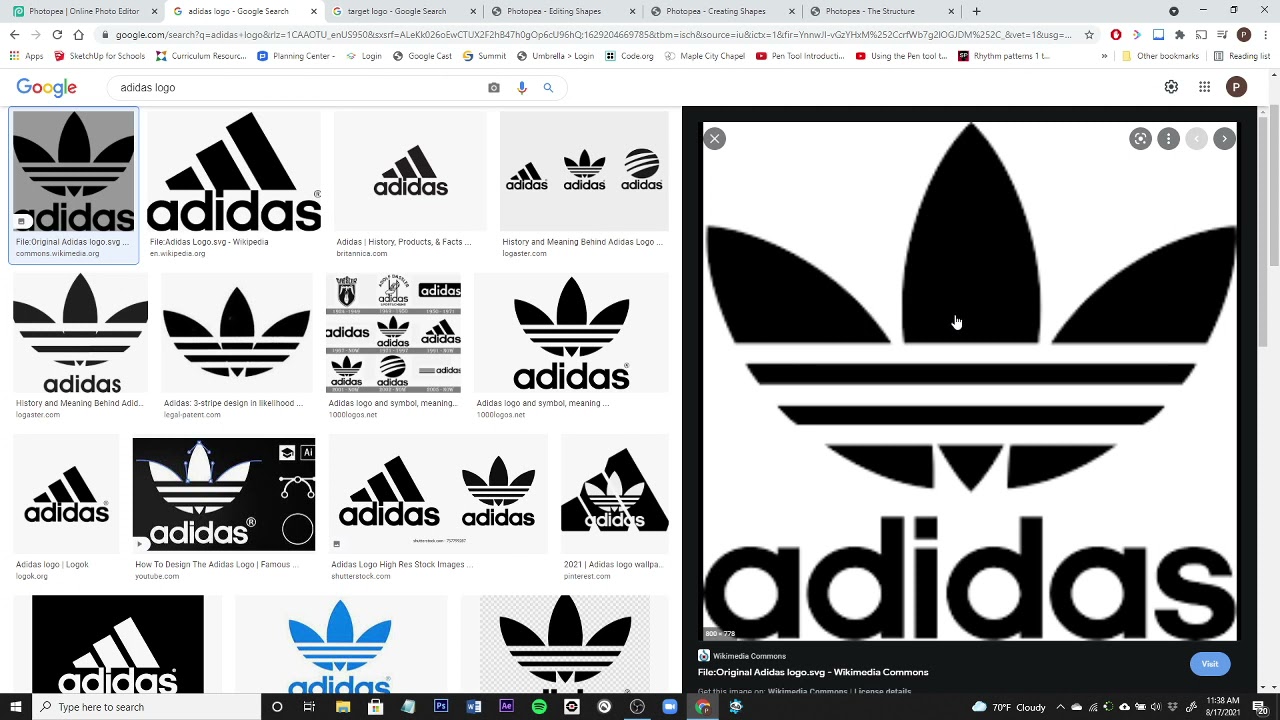Reload the page with the refresh icon
Image resolution: width=1280 pixels, height=720 pixels.
tap(57, 35)
